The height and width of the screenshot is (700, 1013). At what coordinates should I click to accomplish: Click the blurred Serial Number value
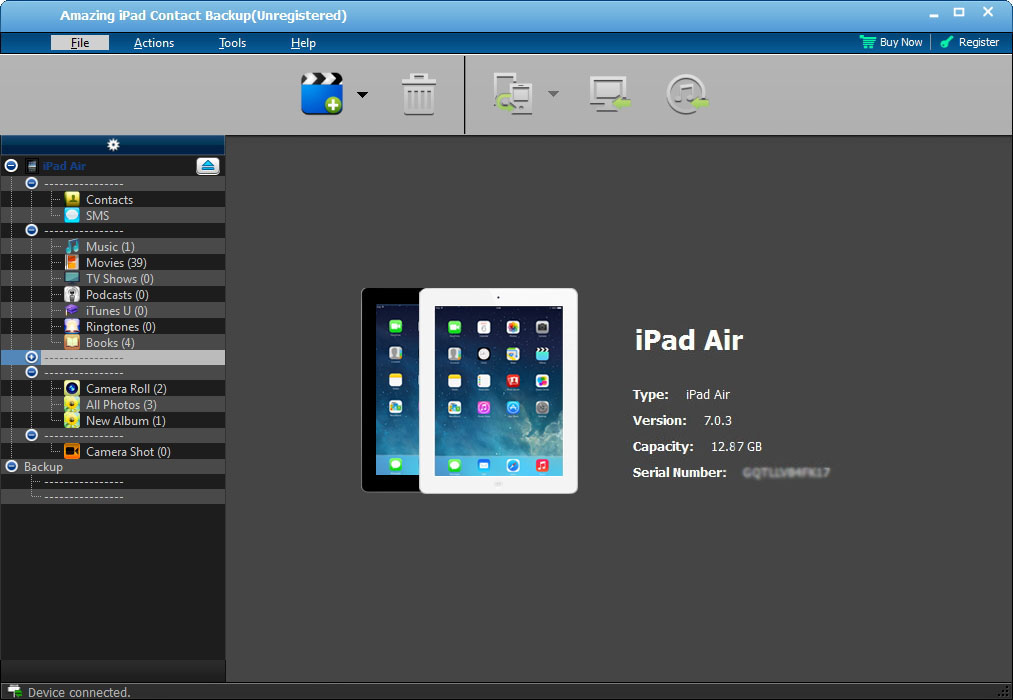786,473
